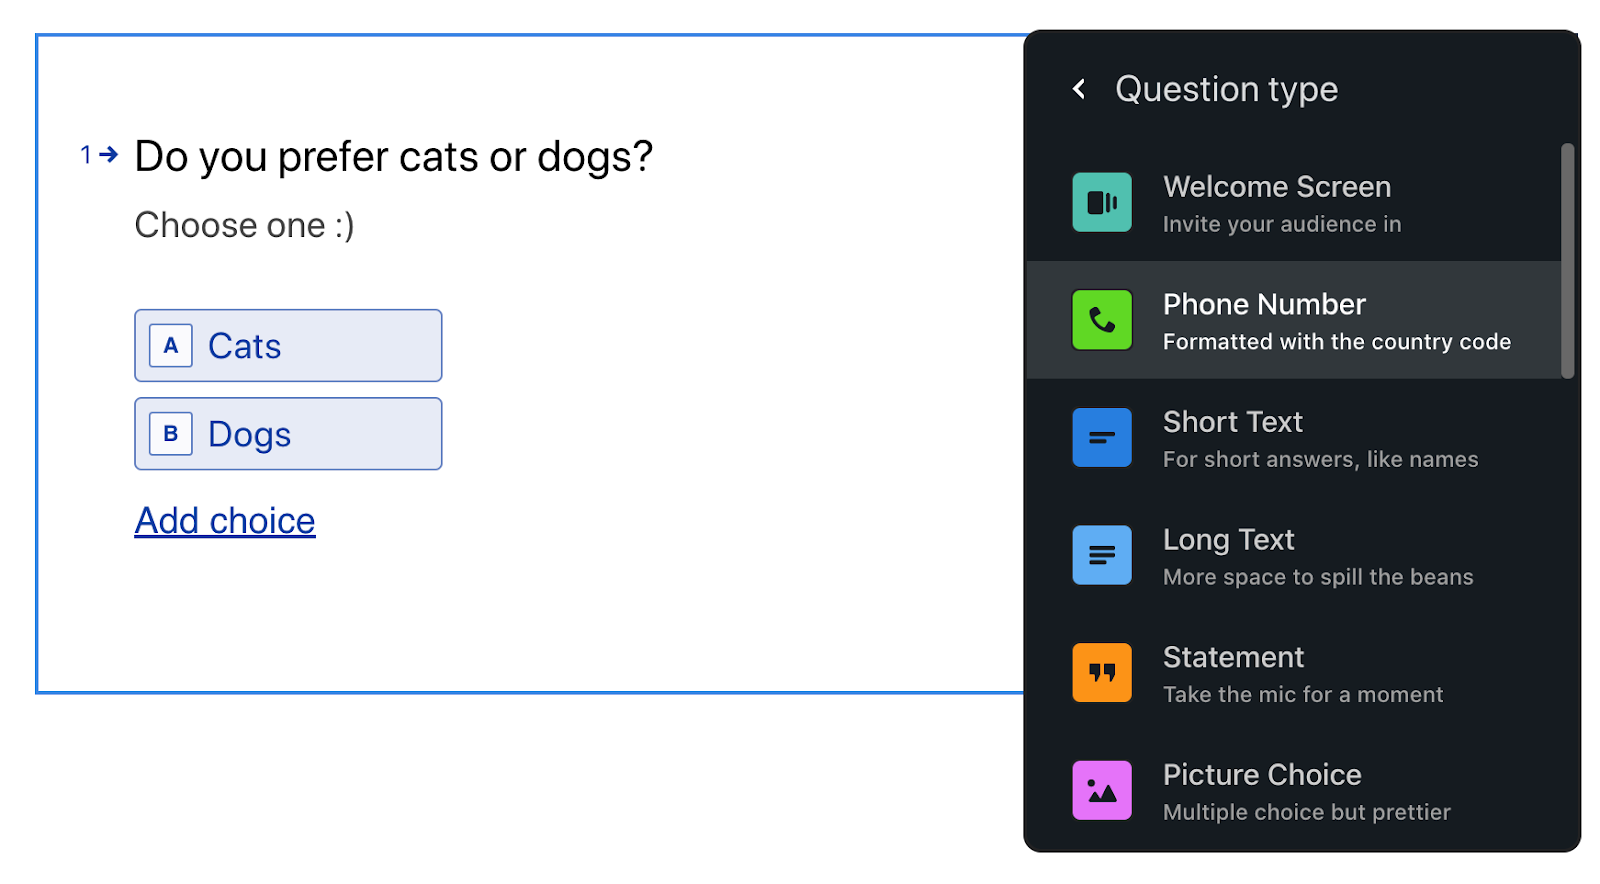The height and width of the screenshot is (884, 1600).
Task: Click the light blue Long Text icon
Action: pyautogui.click(x=1102, y=555)
